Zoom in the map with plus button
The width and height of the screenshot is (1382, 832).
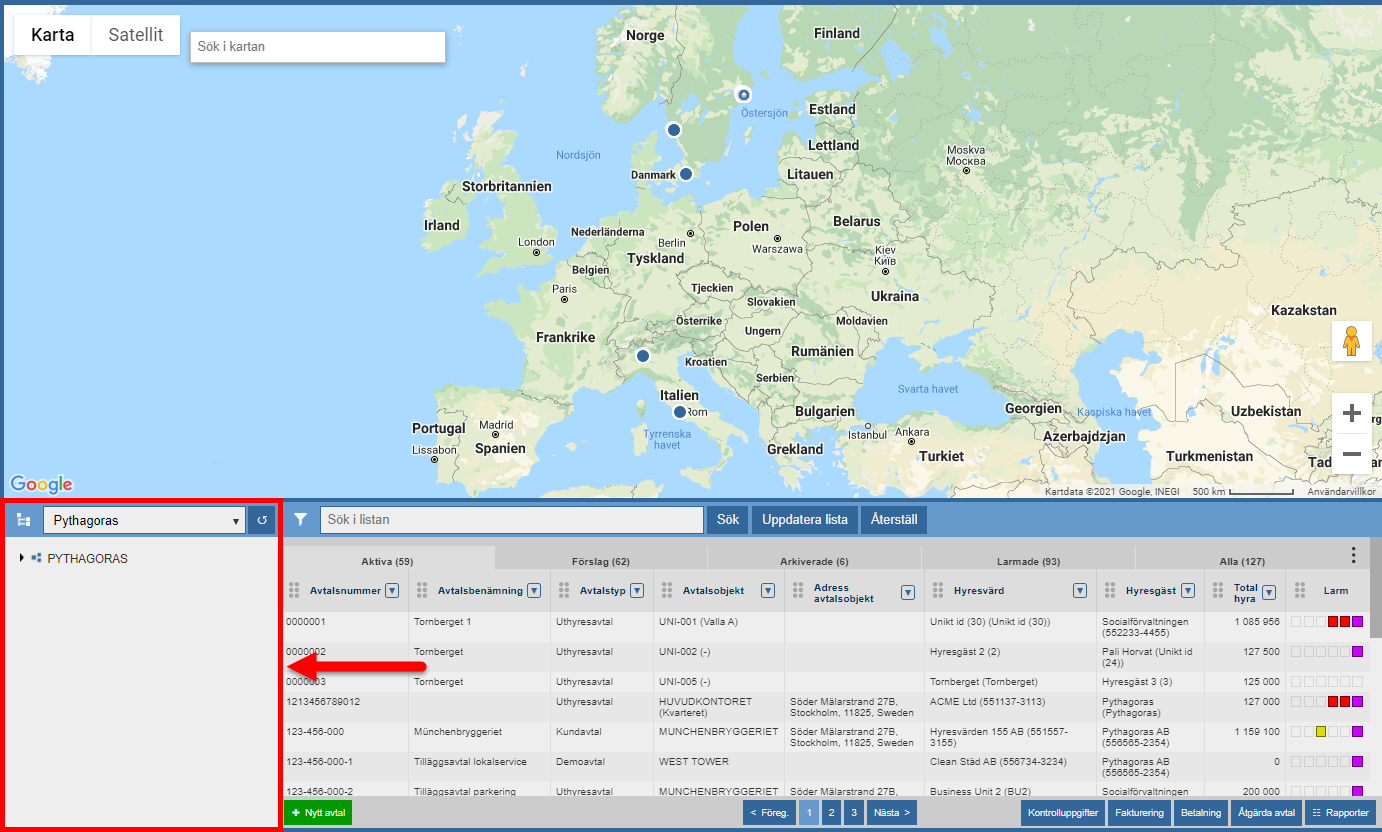point(1351,413)
